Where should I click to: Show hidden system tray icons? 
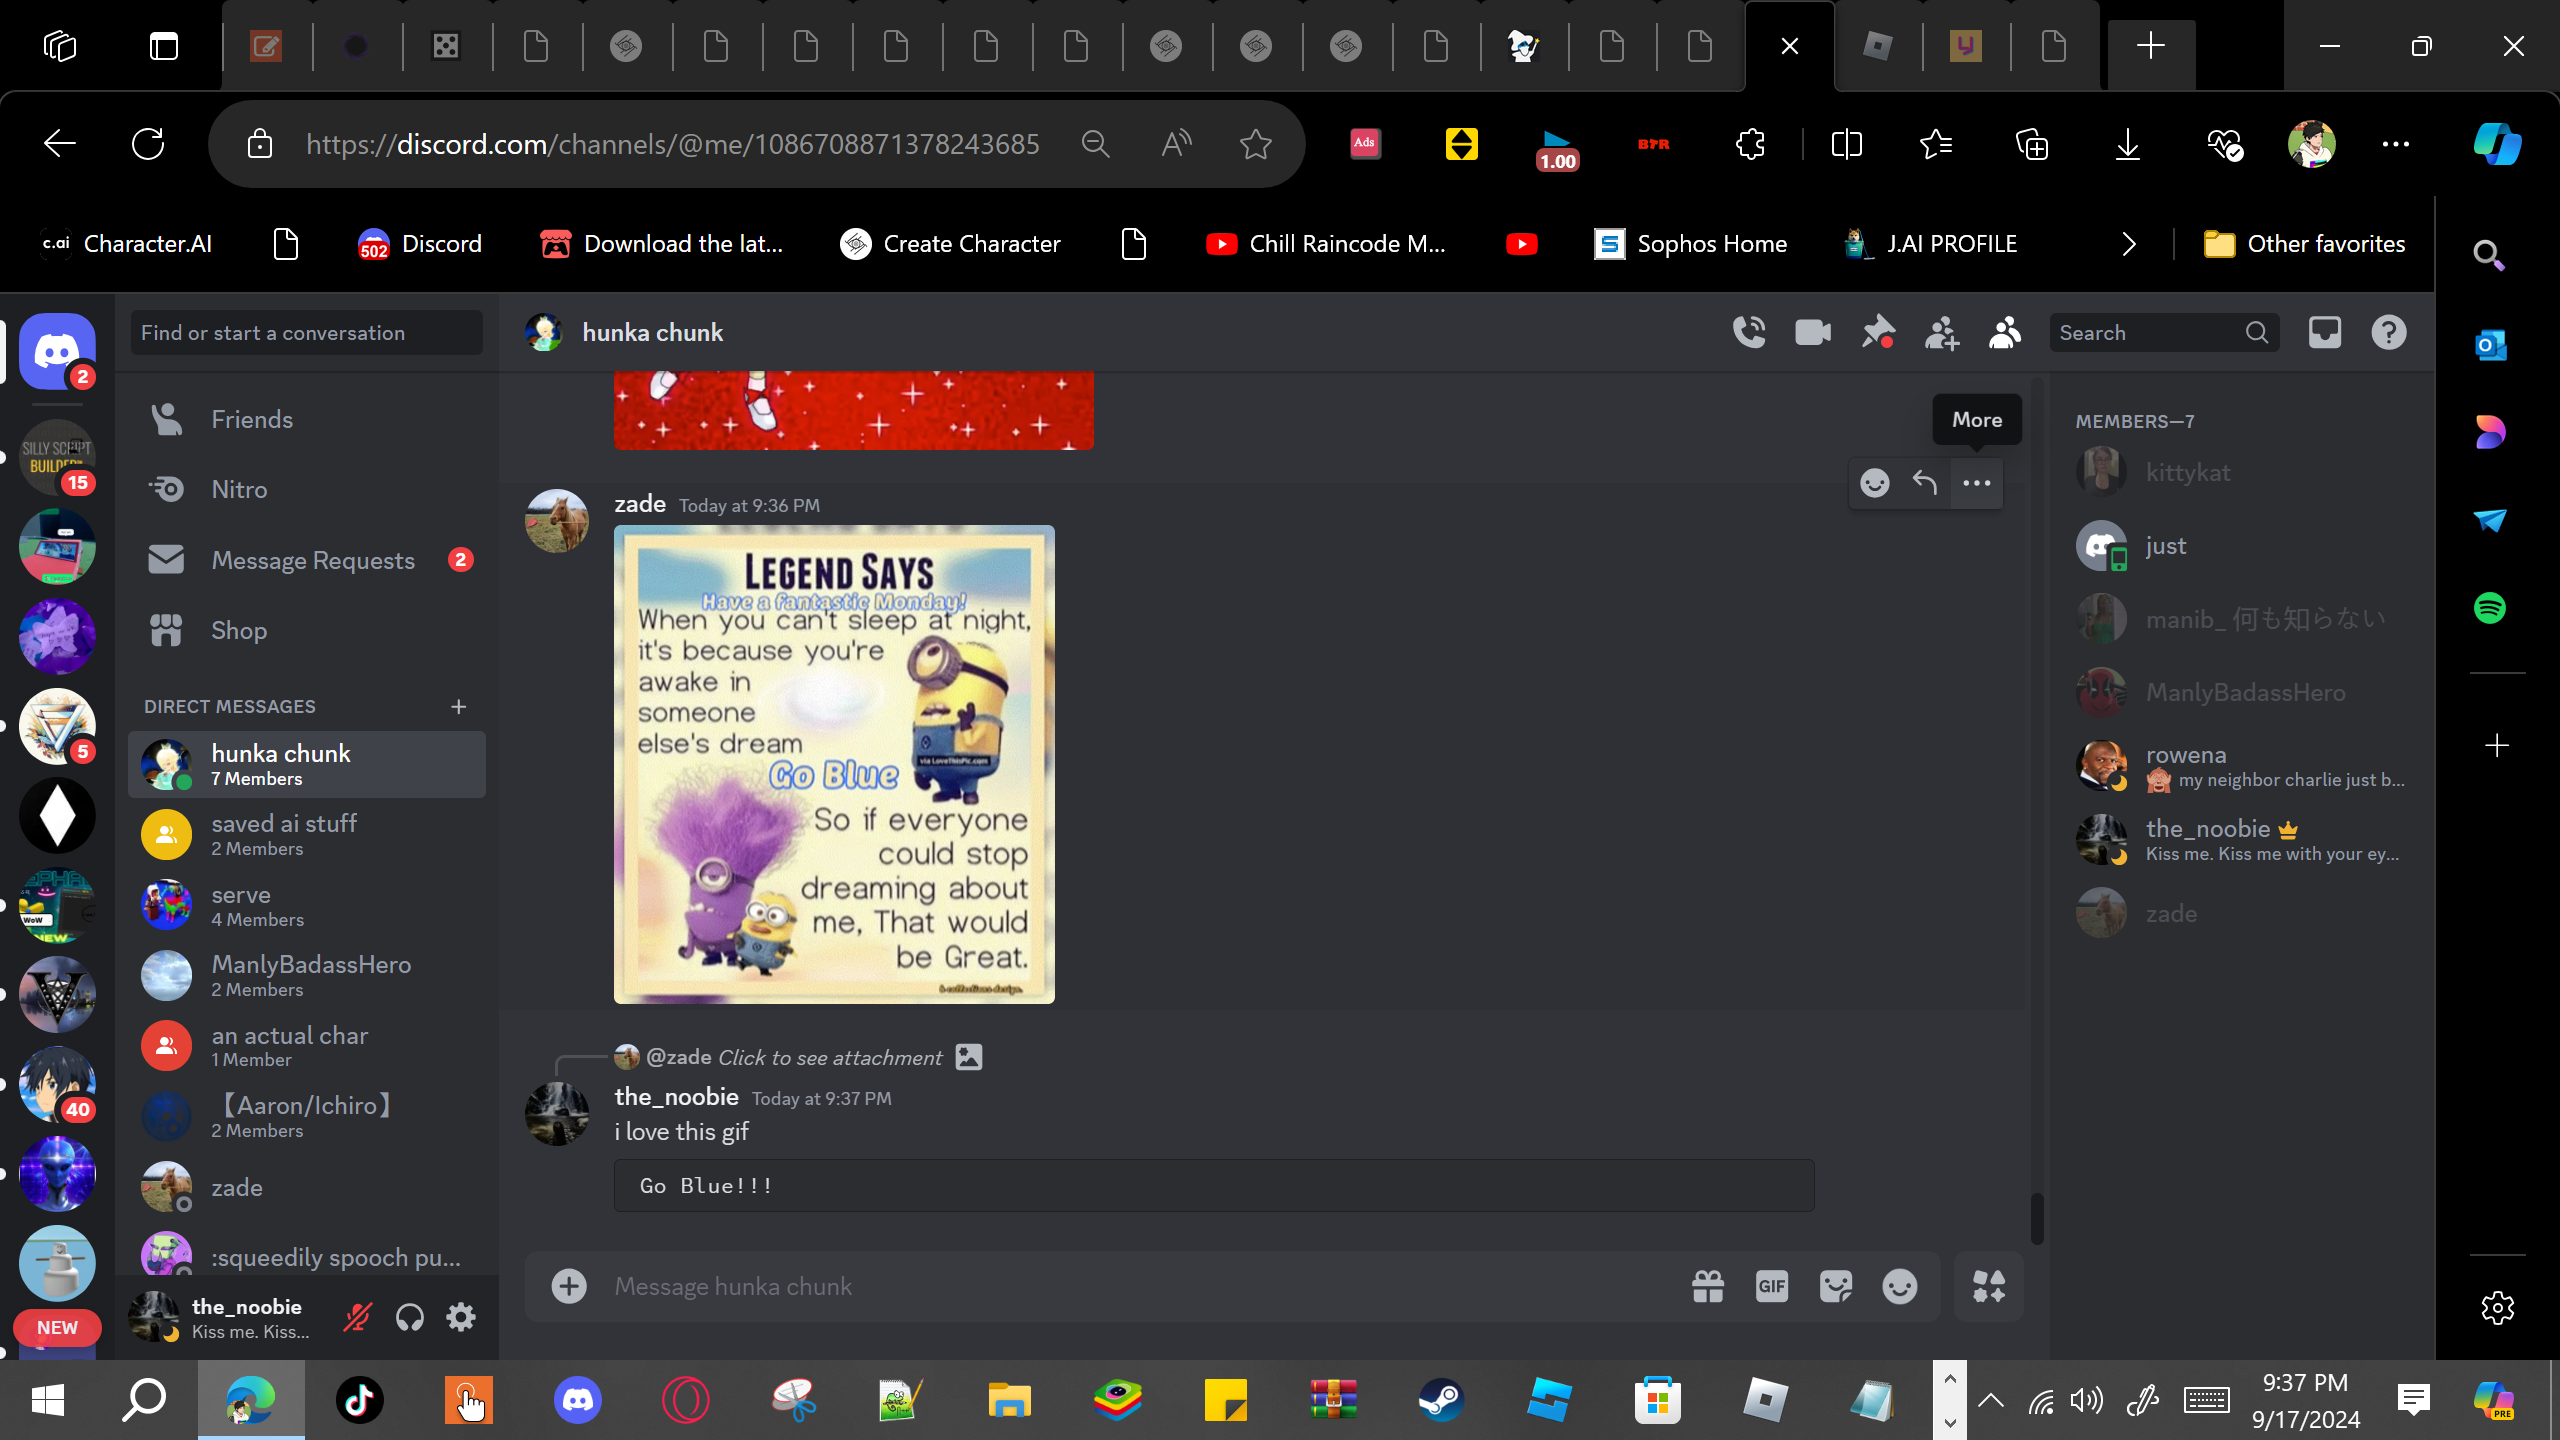pyautogui.click(x=1991, y=1400)
